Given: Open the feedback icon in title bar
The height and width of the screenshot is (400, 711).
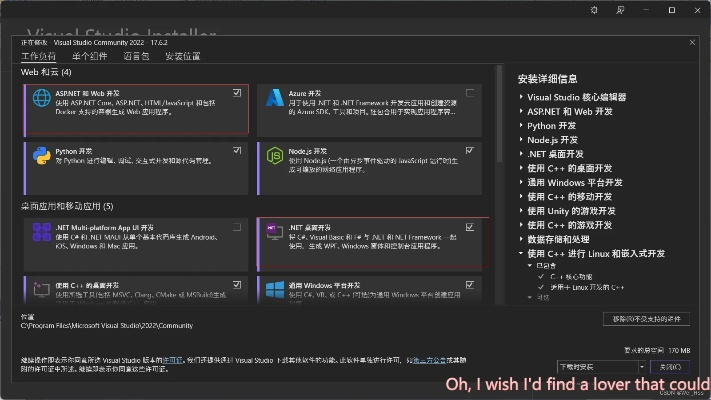Looking at the screenshot, I should pyautogui.click(x=620, y=10).
